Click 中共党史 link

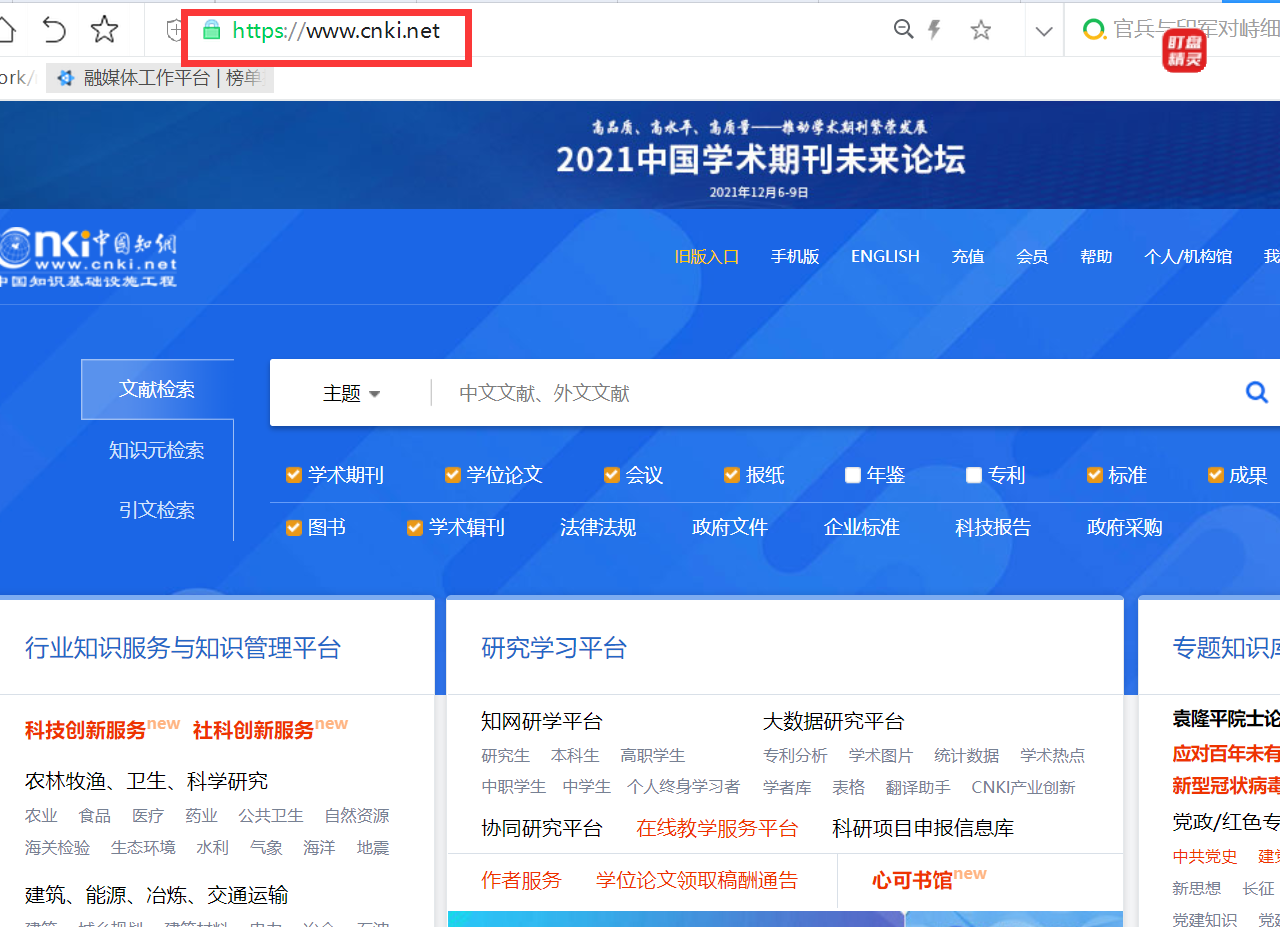pos(1205,857)
